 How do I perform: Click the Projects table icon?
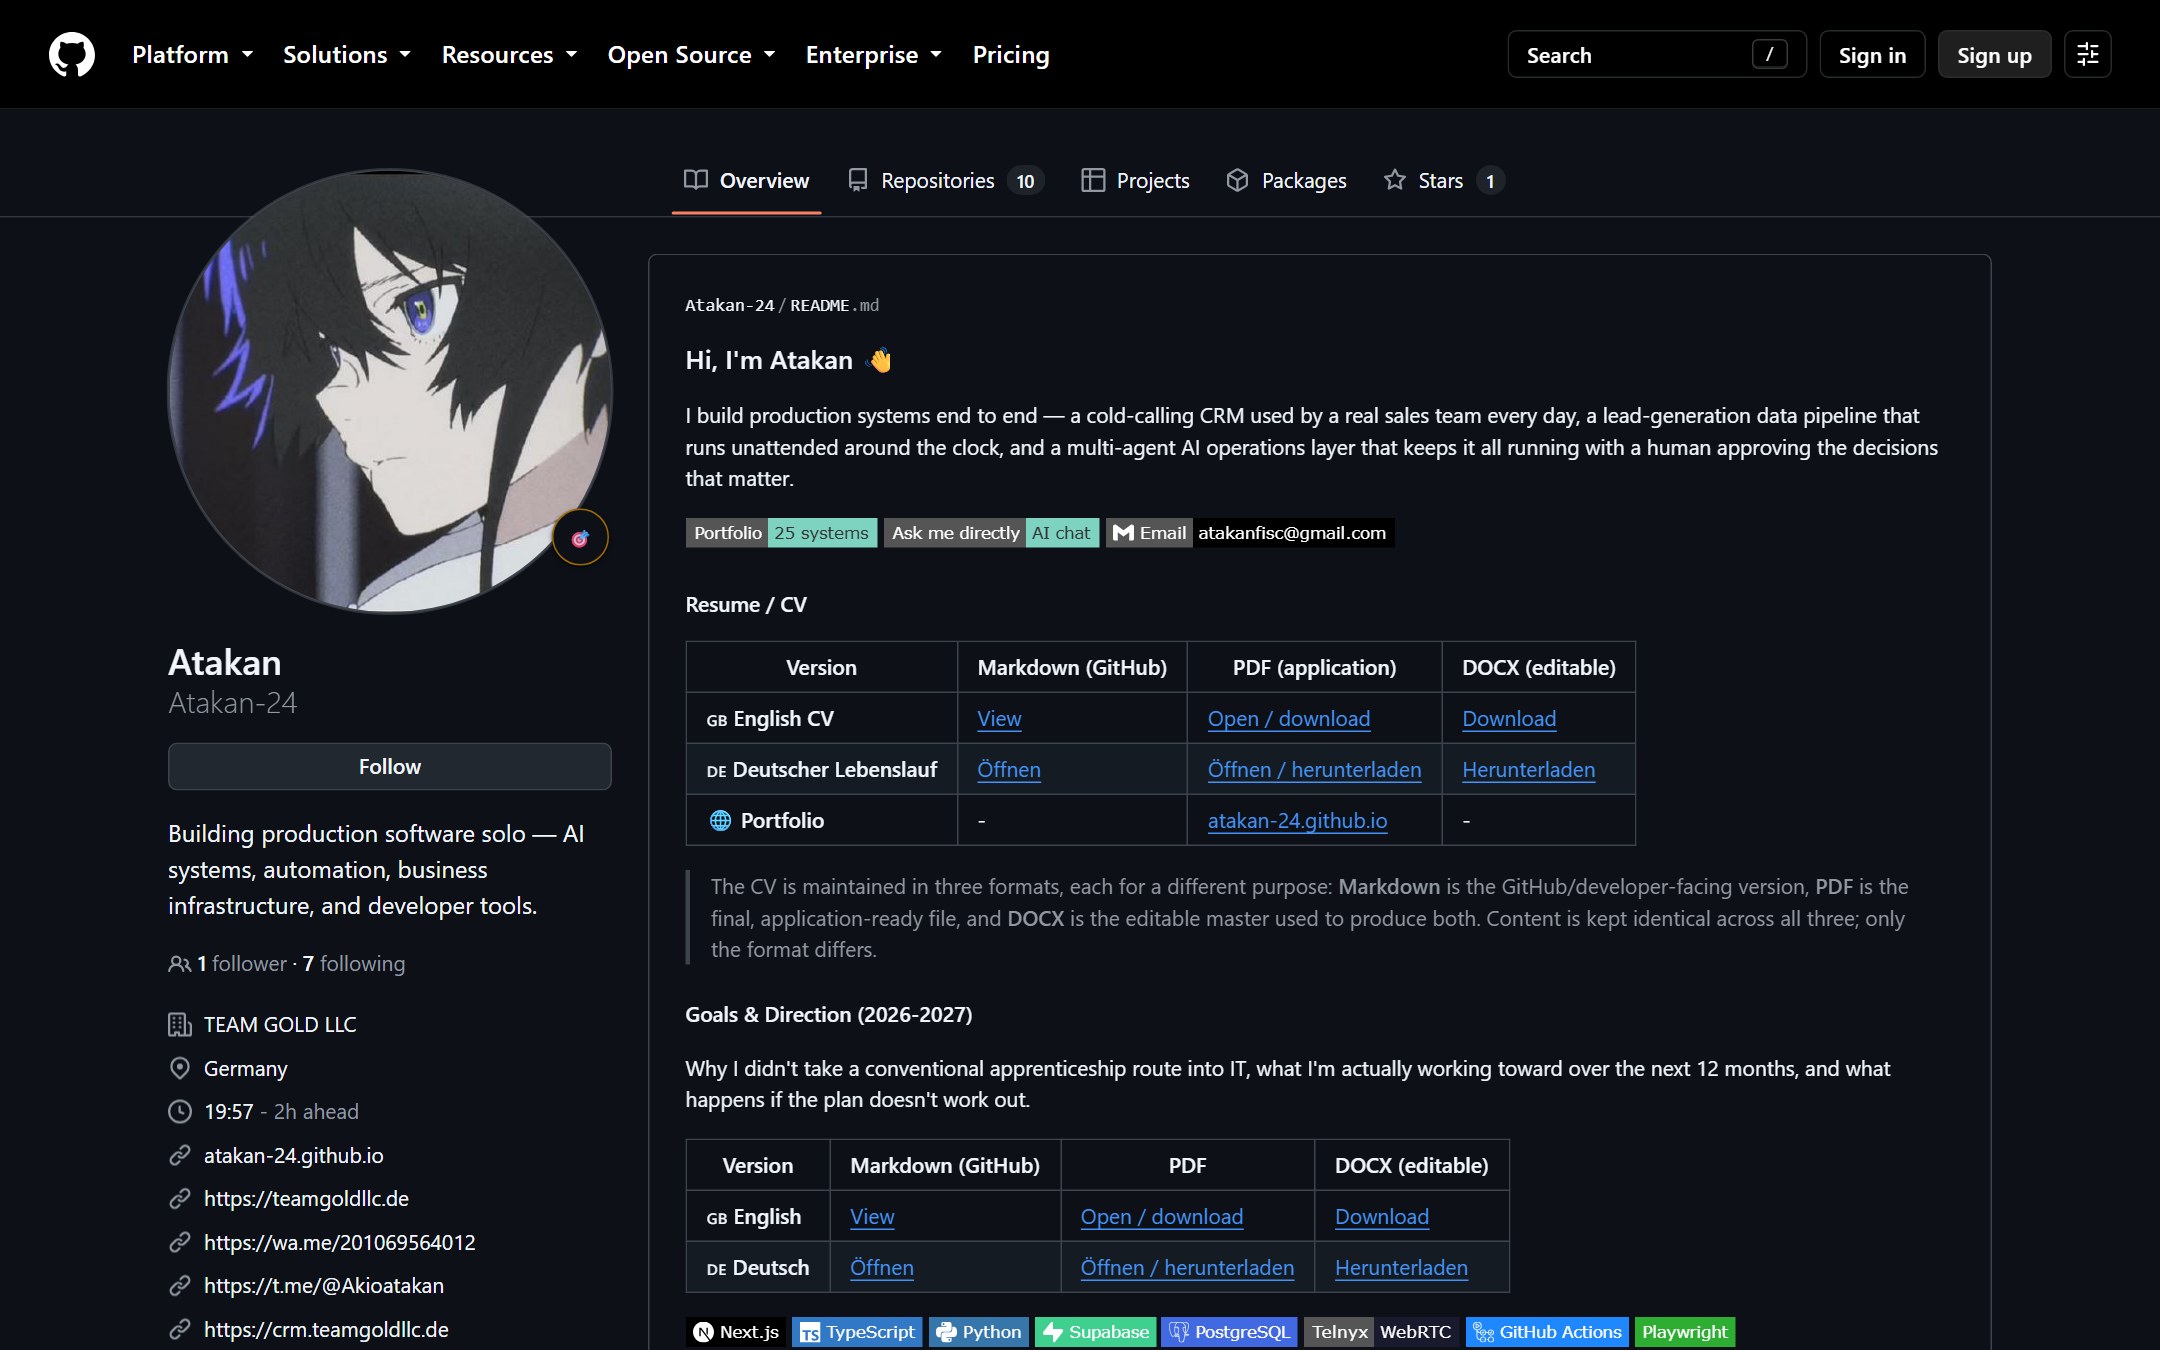[x=1093, y=180]
